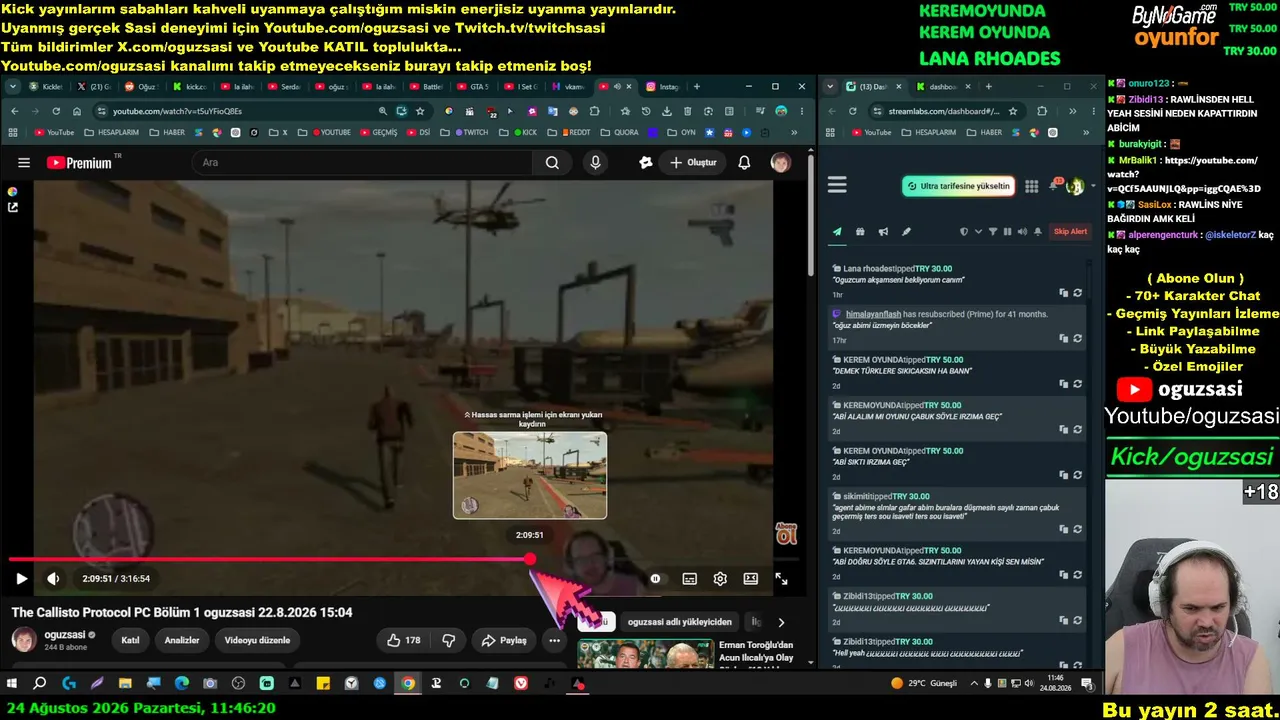Start voice search with the microphone icon

pos(596,163)
